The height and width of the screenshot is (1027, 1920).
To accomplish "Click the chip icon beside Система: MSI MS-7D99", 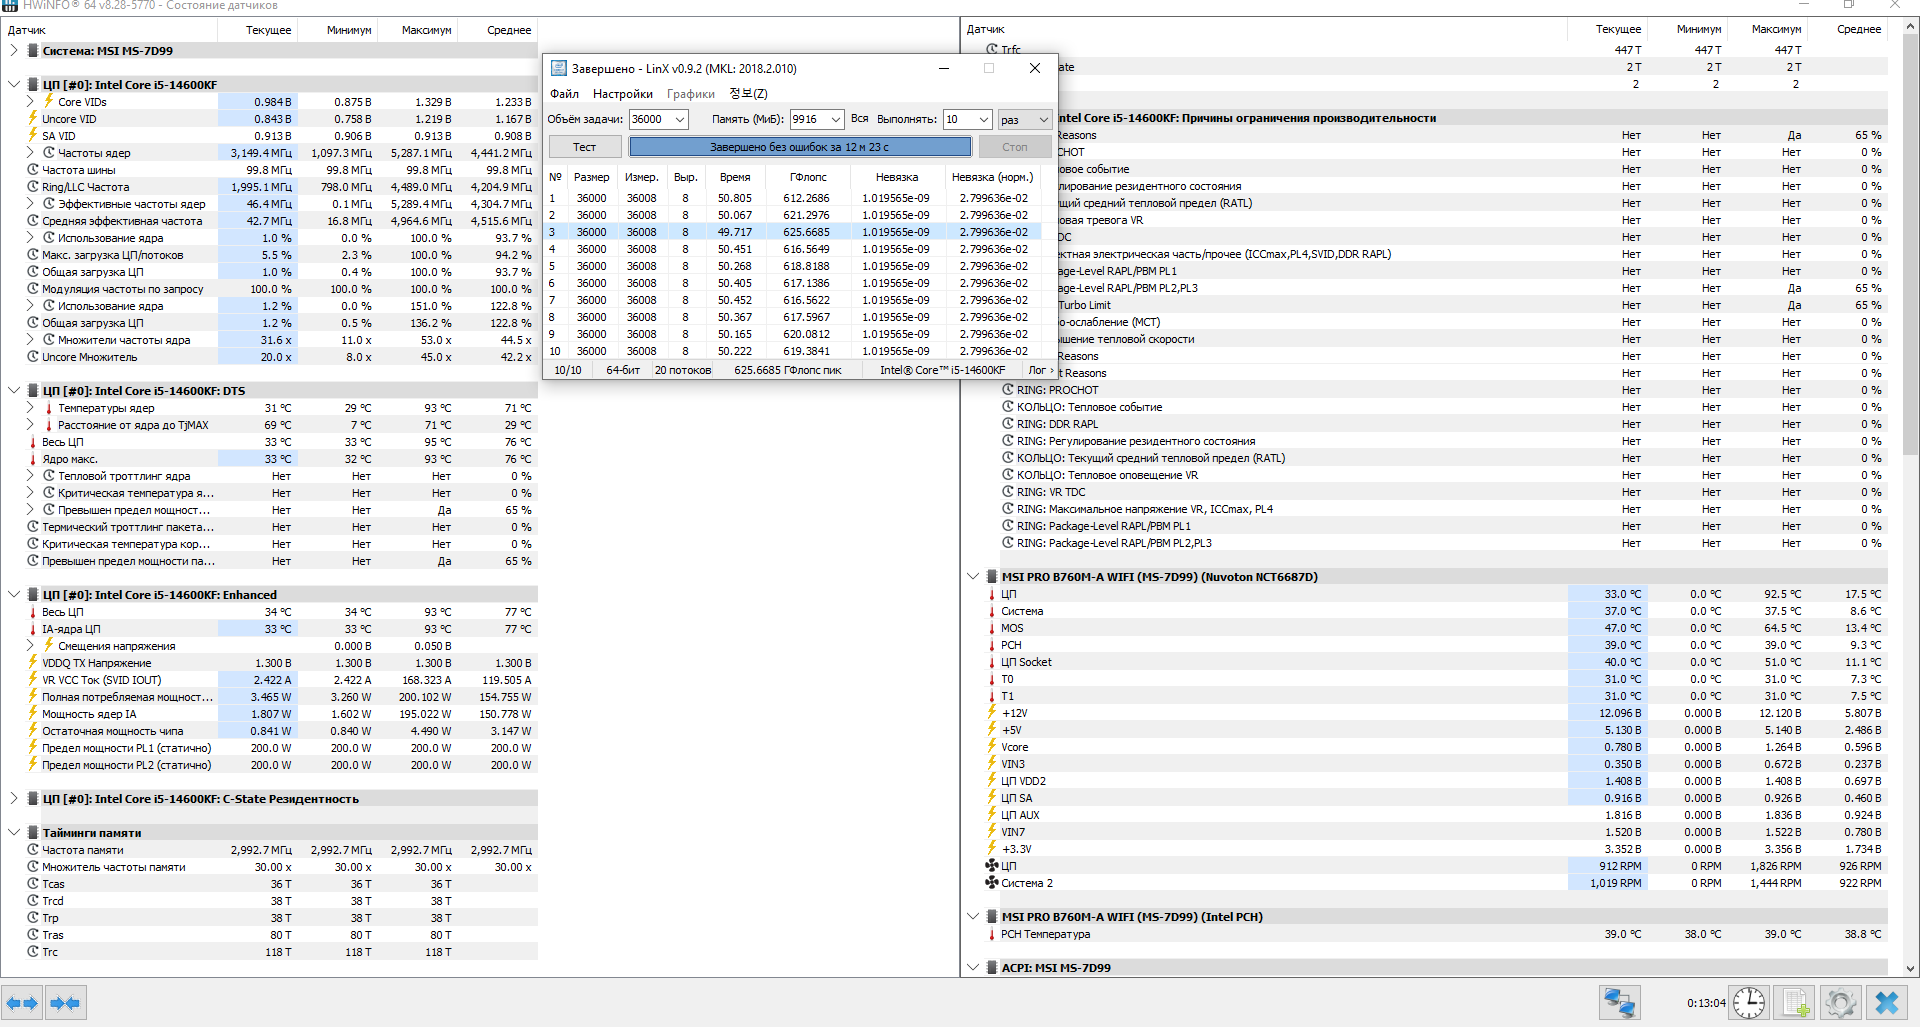I will click(33, 50).
